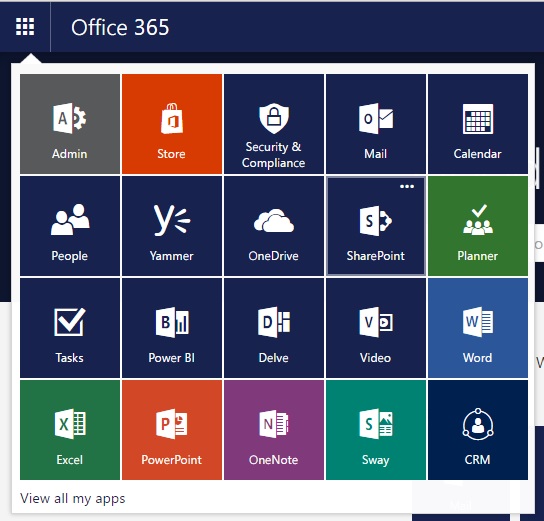Image resolution: width=544 pixels, height=521 pixels.
Task: Open the Calendar tile
Action: click(x=478, y=124)
